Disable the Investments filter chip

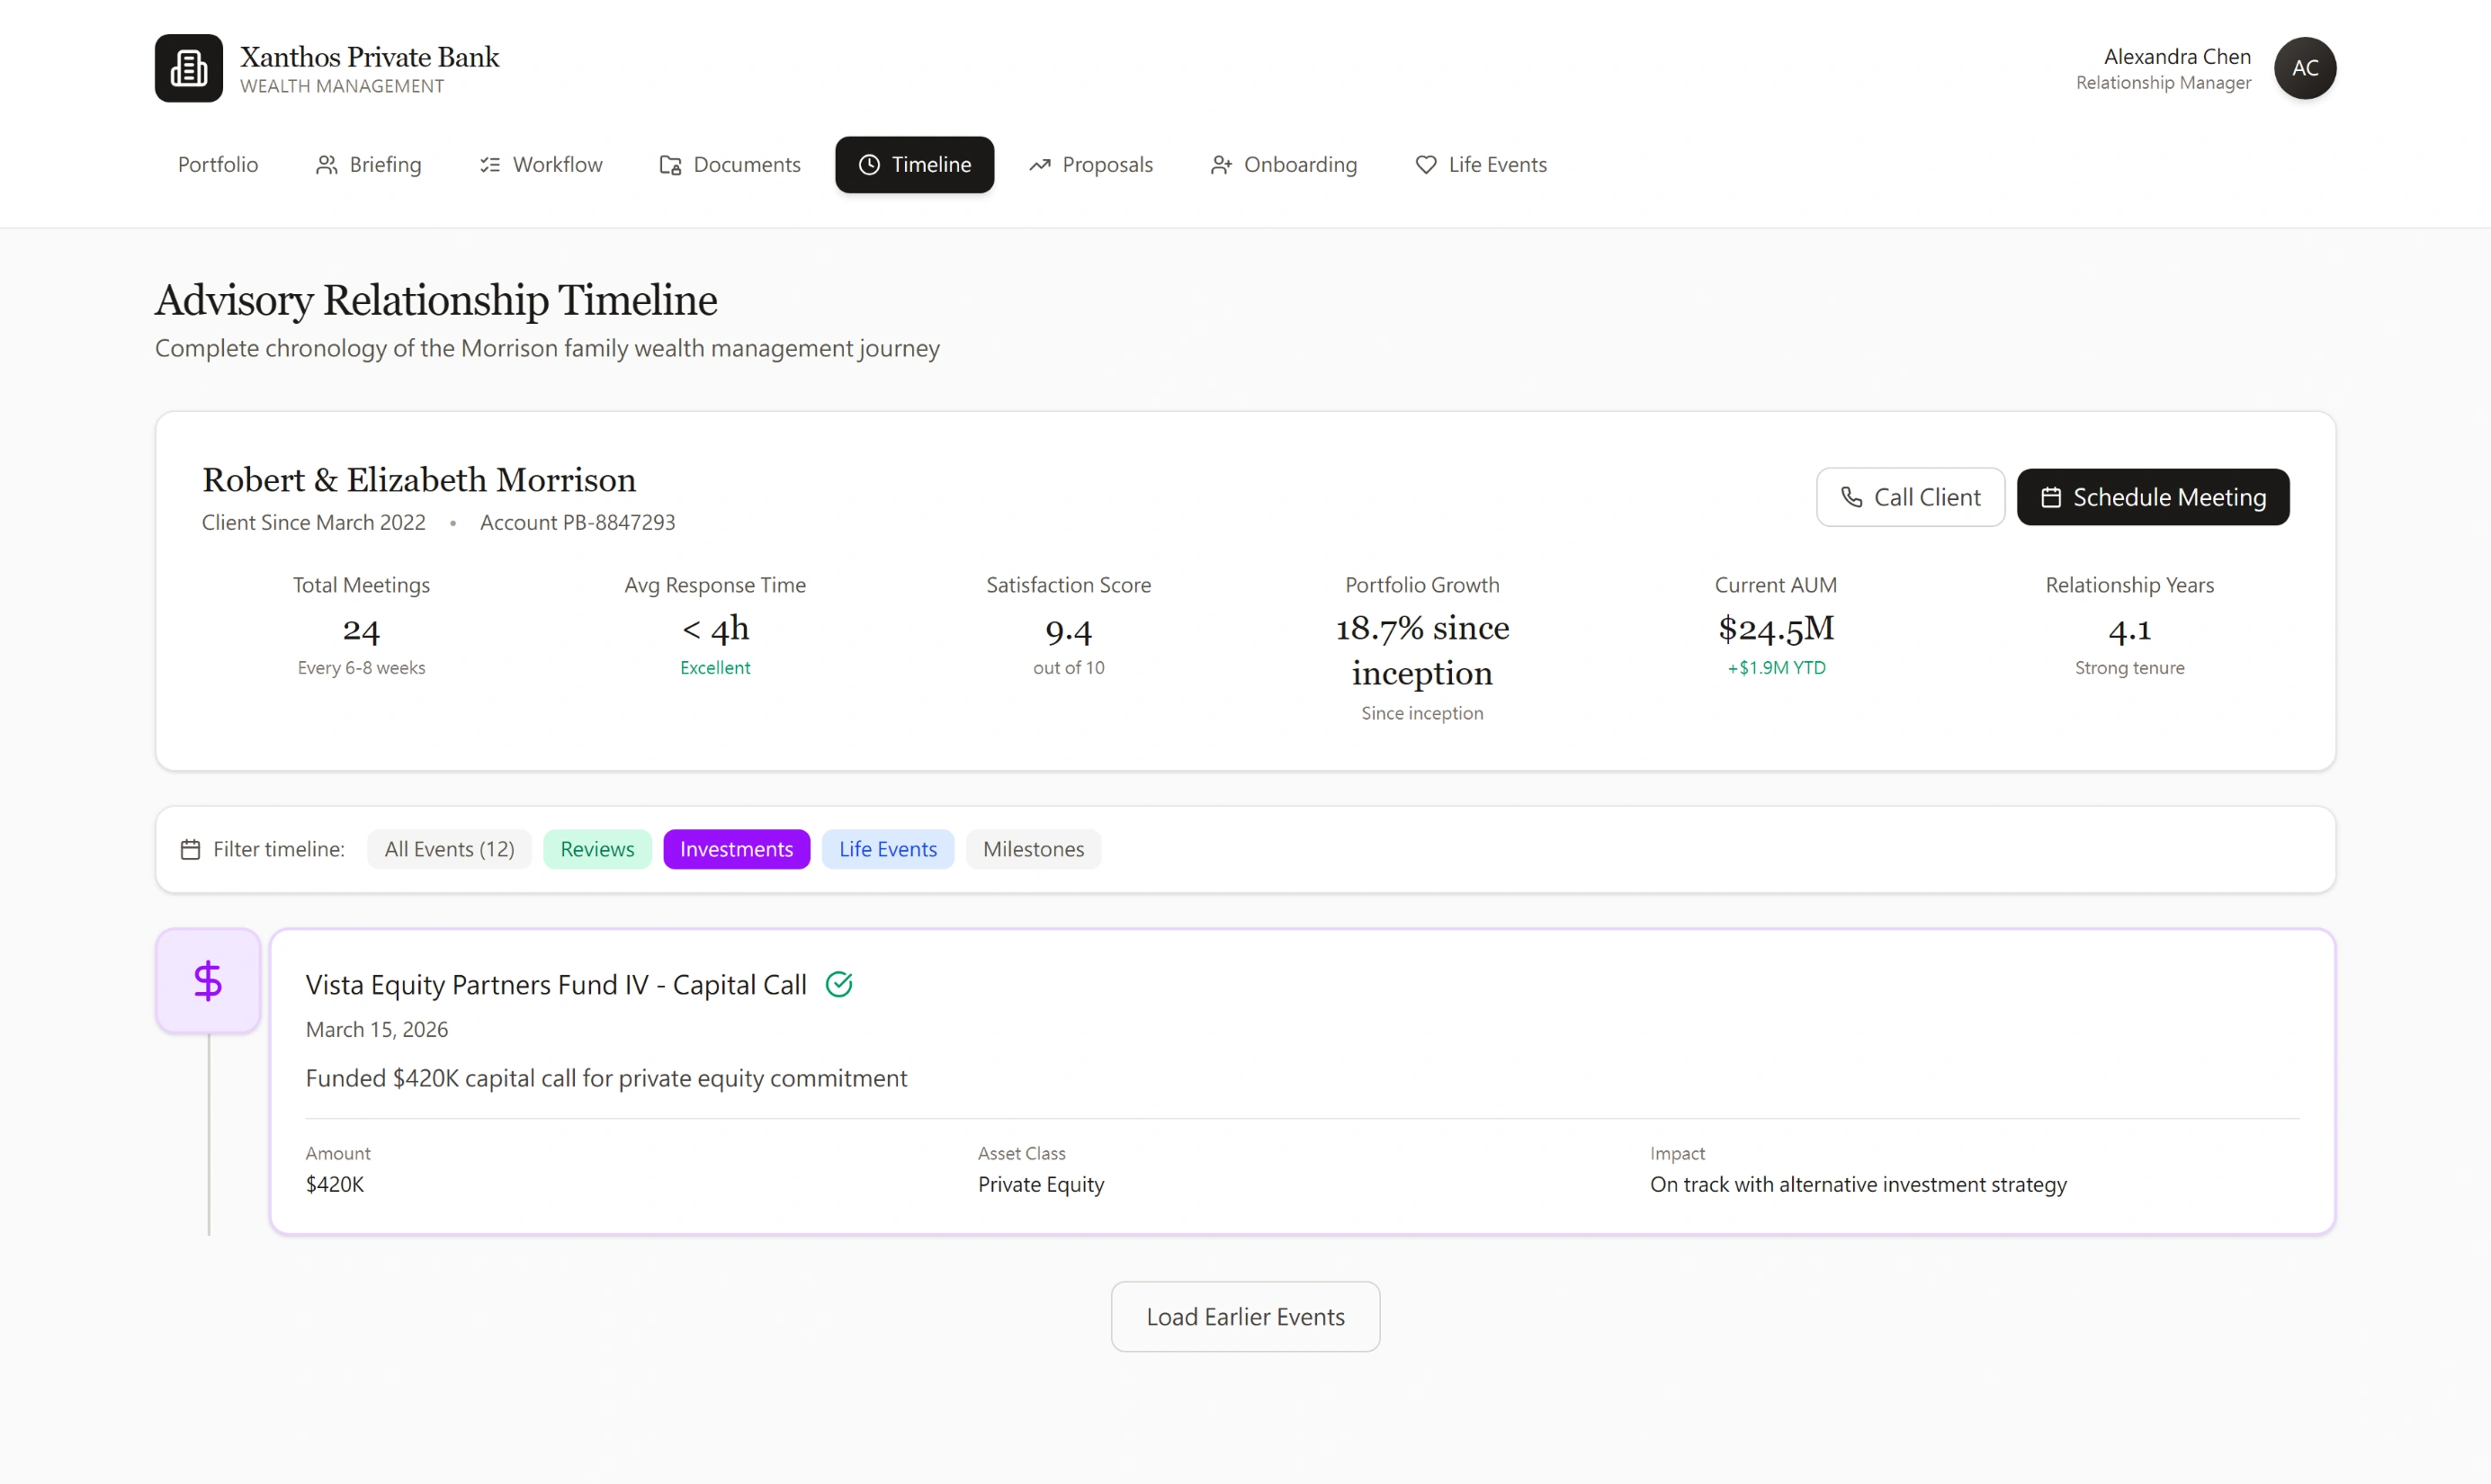point(736,849)
